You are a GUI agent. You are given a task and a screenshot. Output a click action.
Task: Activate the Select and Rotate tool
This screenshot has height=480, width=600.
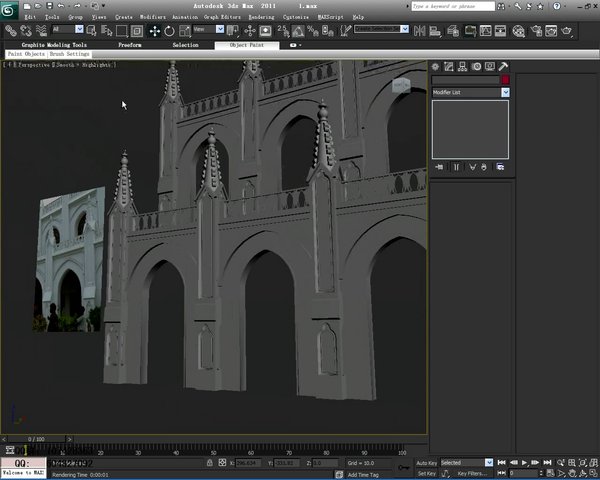click(x=169, y=31)
